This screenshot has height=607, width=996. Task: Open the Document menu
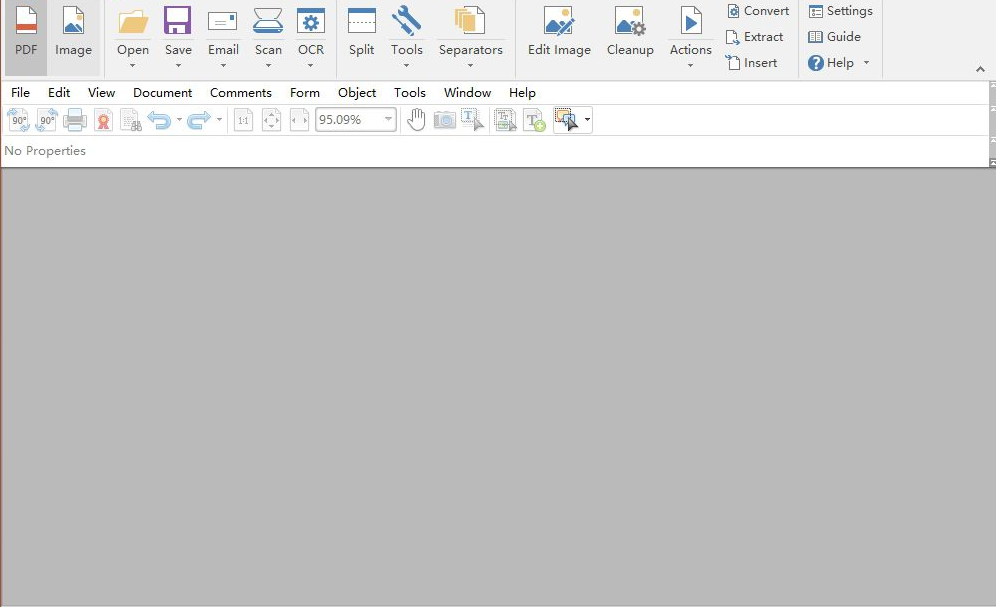click(x=162, y=92)
